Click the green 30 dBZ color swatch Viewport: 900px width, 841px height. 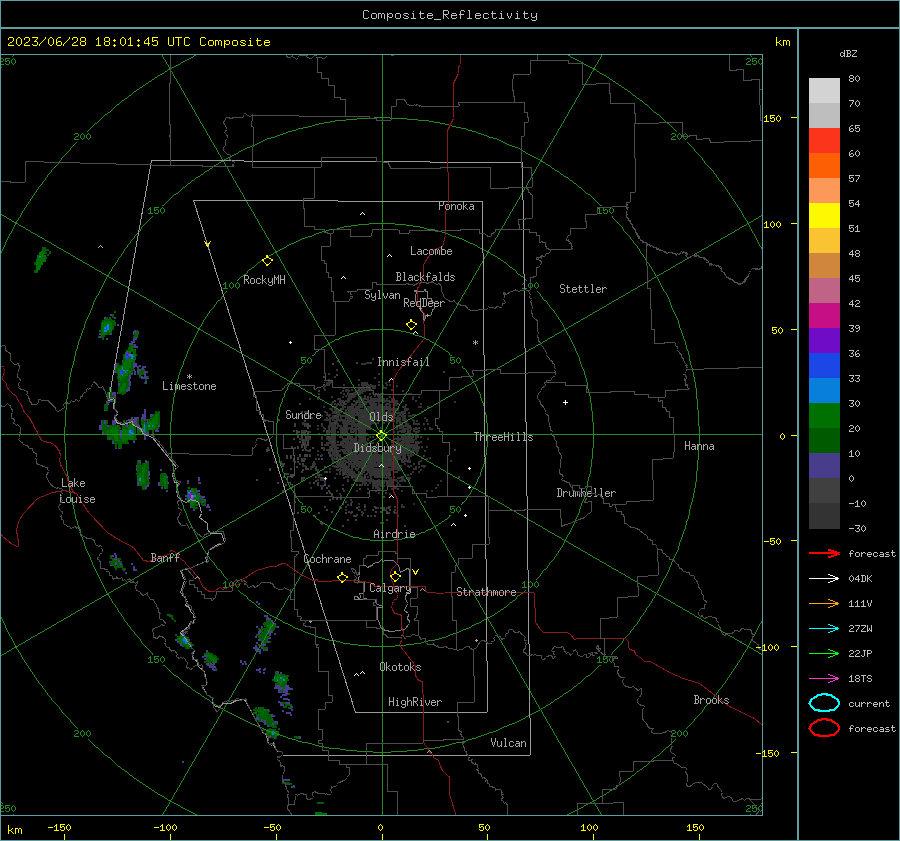824,415
